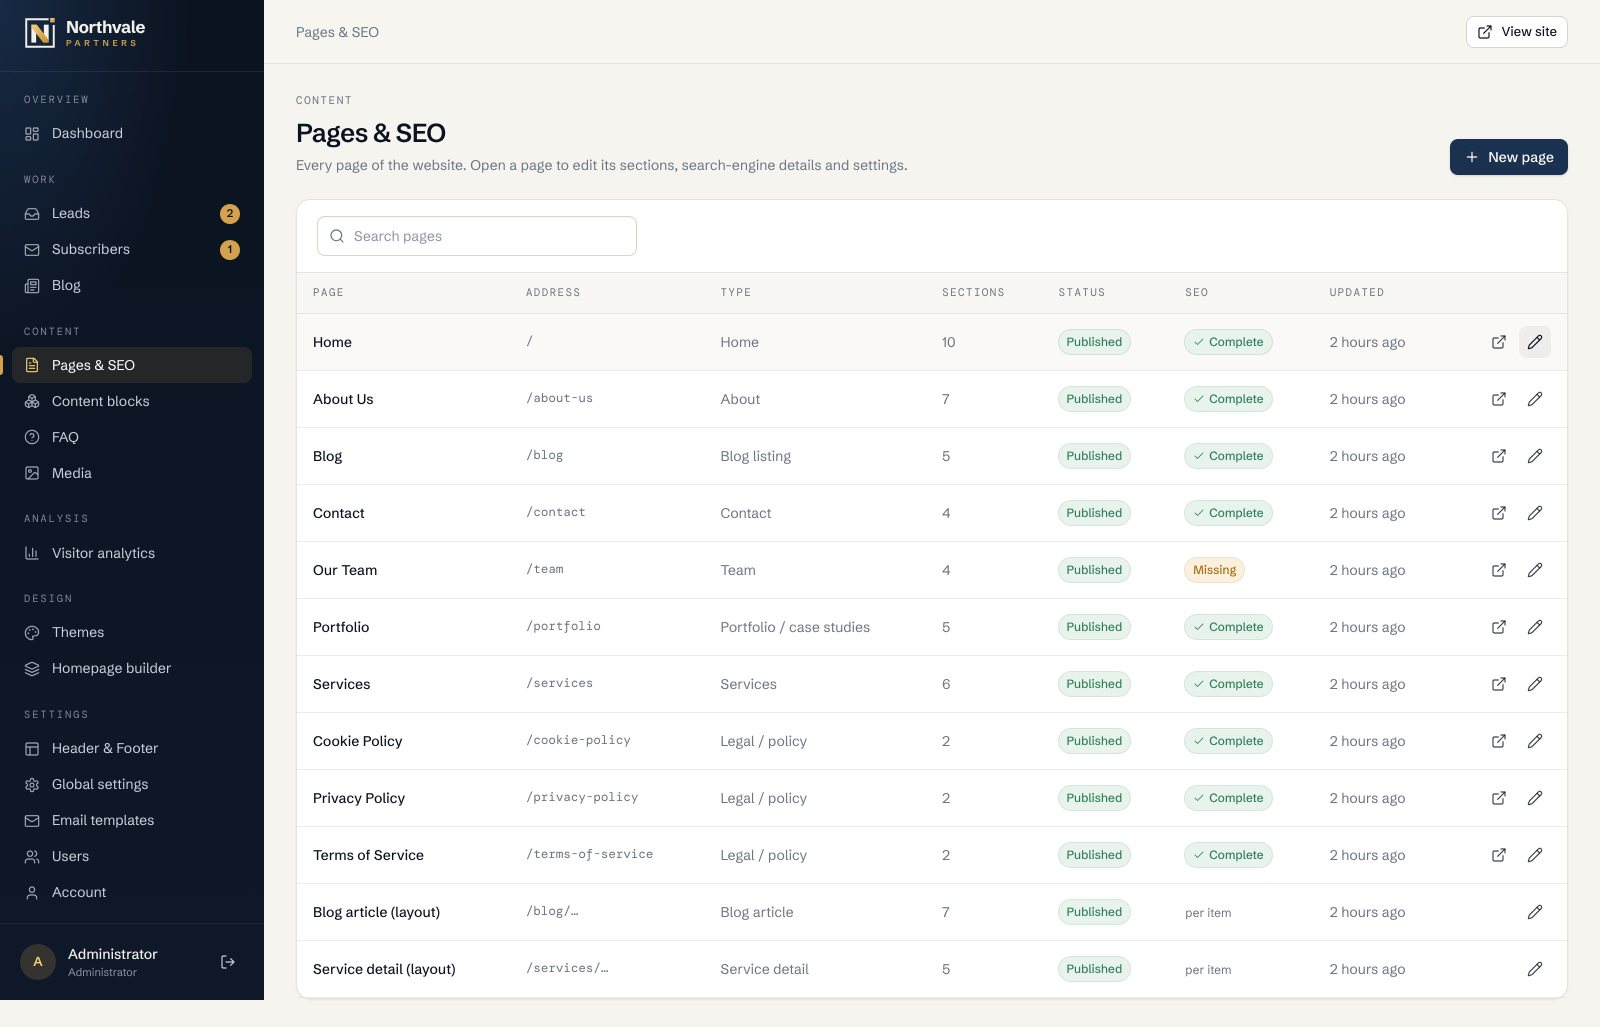Viewport: 1600px width, 1027px height.
Task: Click the edit pencil for Blog row
Action: coord(1535,456)
